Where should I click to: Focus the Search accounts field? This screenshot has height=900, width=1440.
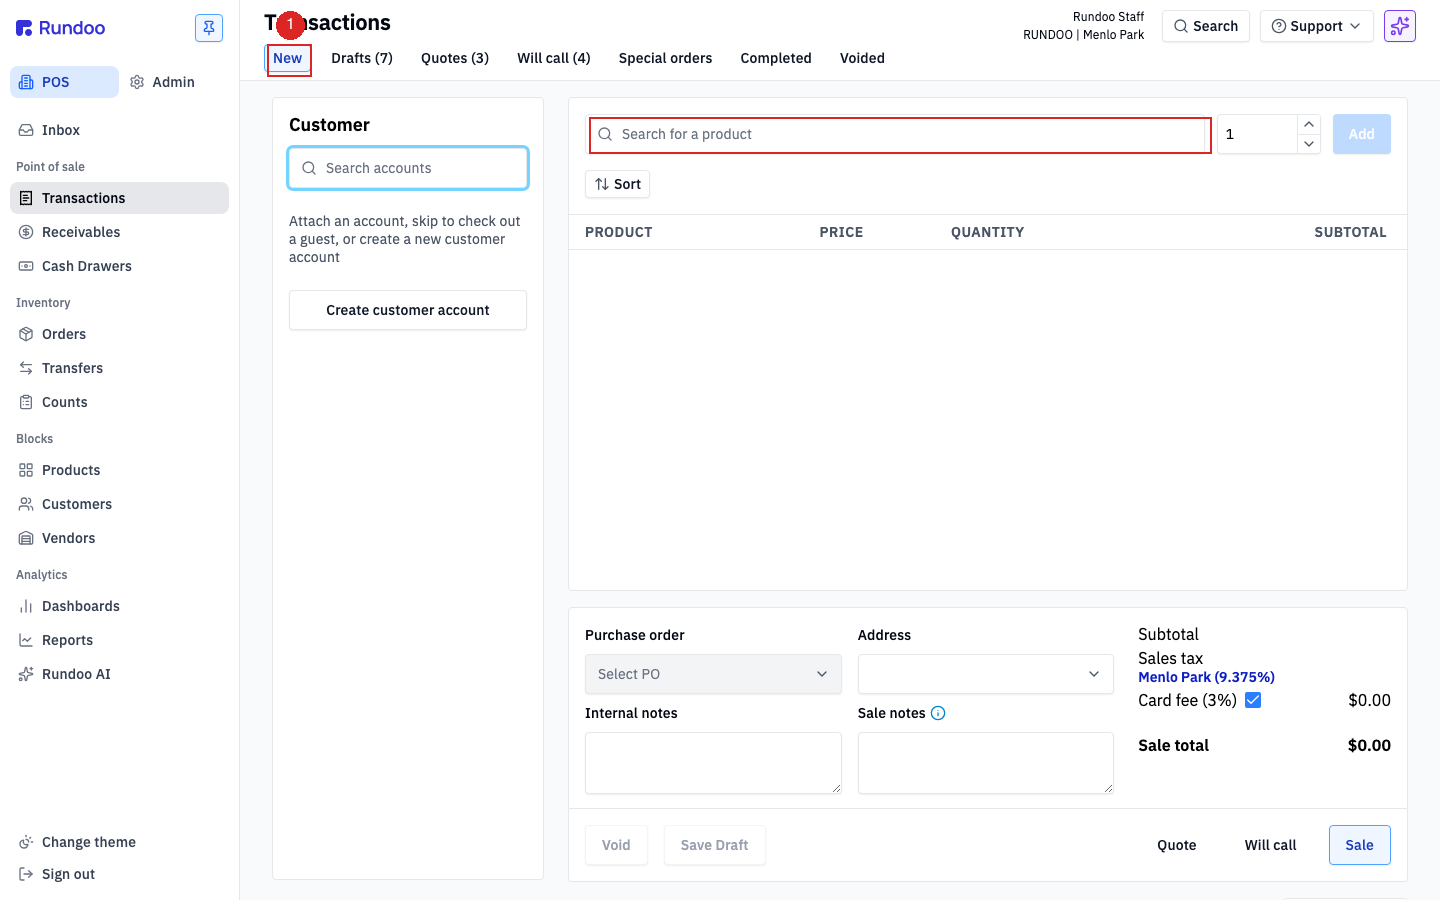coord(408,168)
